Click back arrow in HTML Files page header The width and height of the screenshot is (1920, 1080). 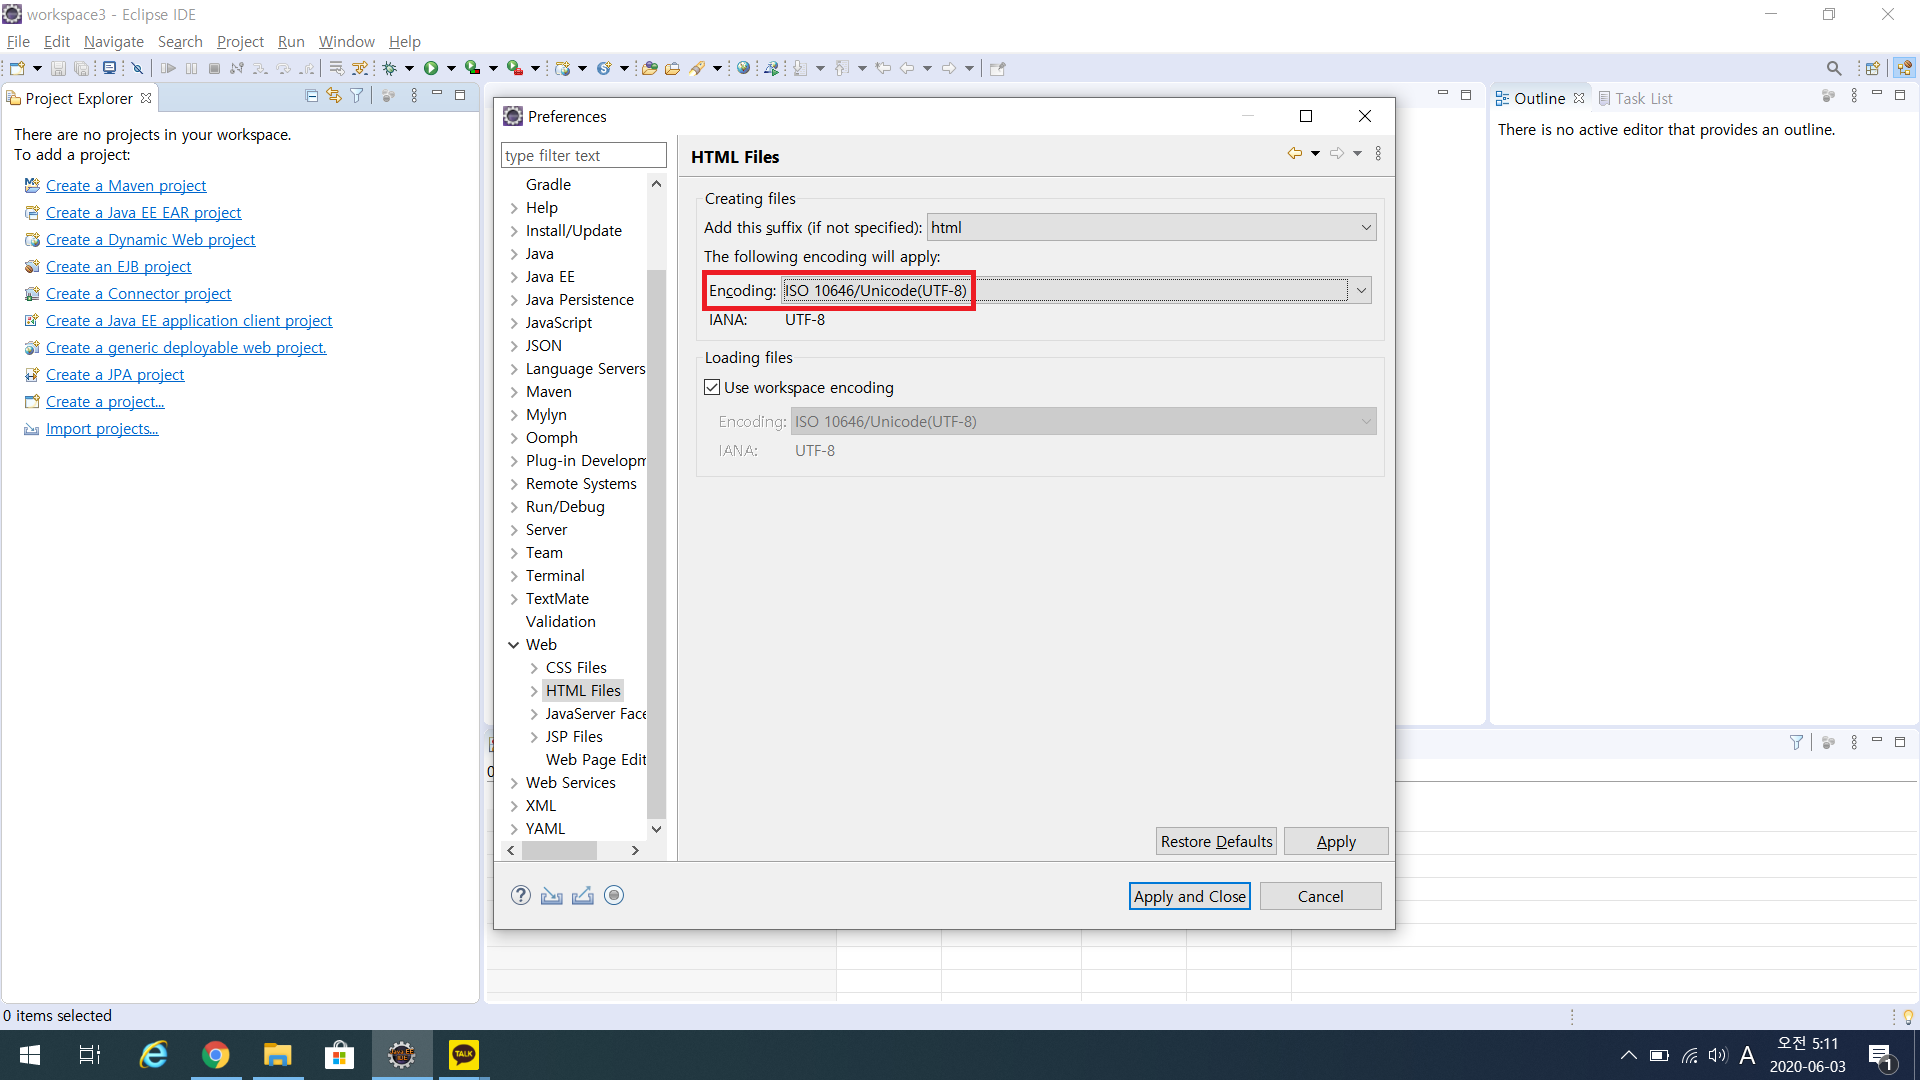pyautogui.click(x=1295, y=153)
